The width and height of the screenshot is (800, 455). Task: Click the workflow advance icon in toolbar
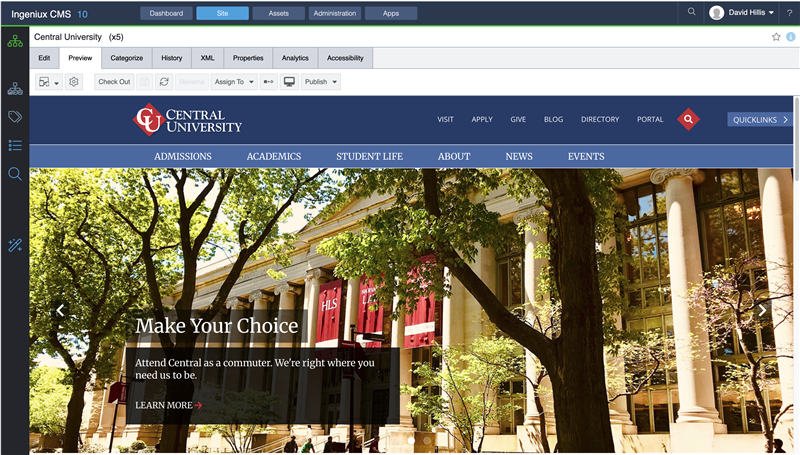coord(268,82)
